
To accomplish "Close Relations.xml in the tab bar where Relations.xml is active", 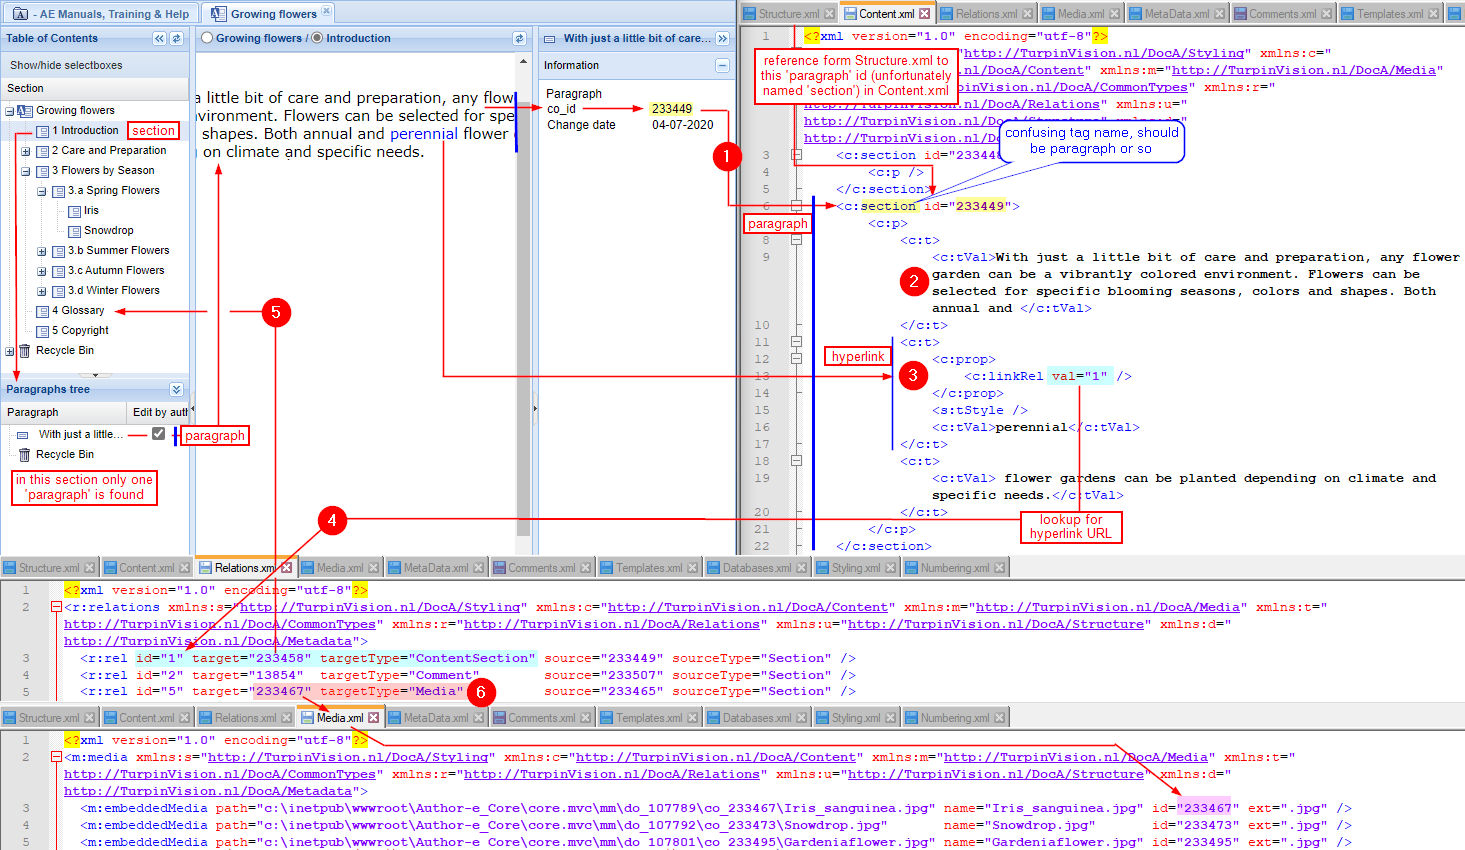I will coord(286,568).
